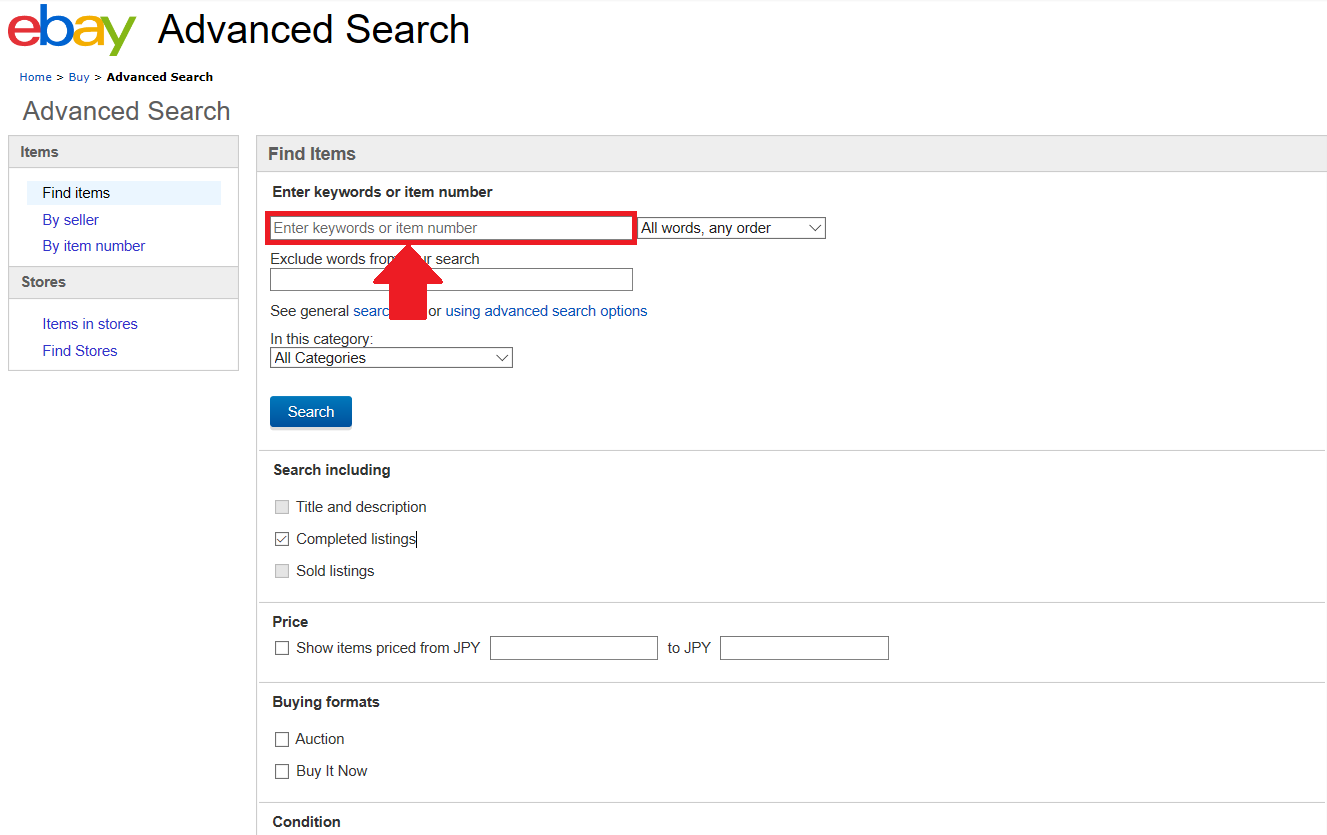This screenshot has width=1327, height=835.
Task: Click the 'Stores' sidebar header
Action: click(123, 282)
